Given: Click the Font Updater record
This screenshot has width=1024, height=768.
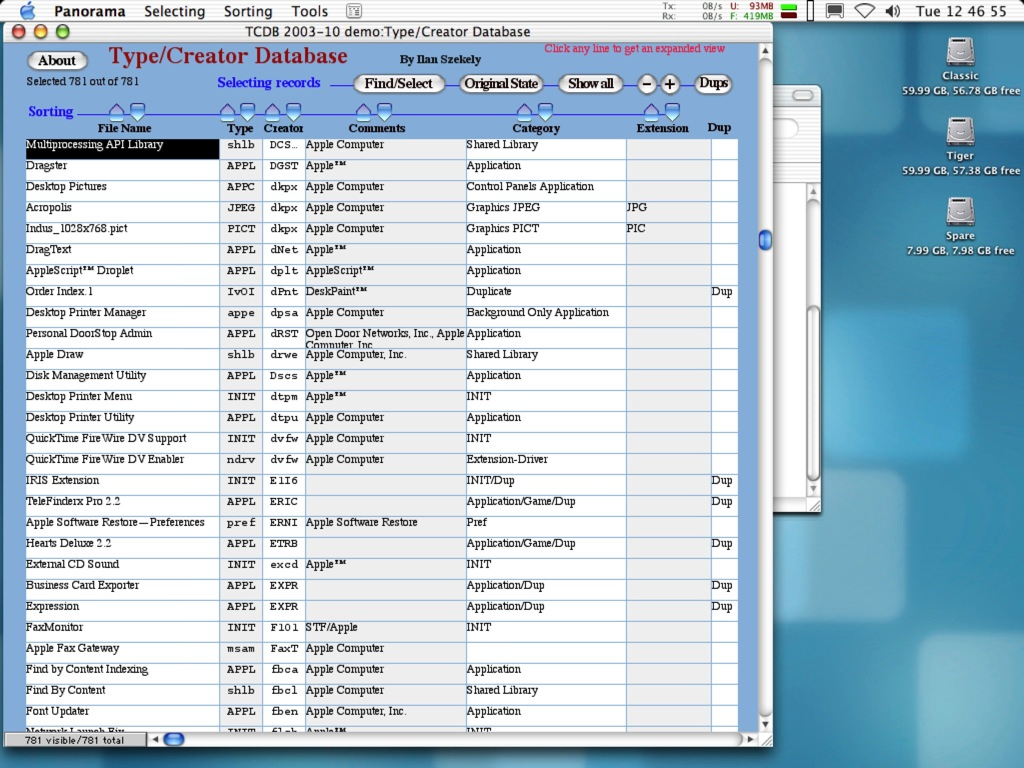Looking at the screenshot, I should tap(381, 714).
